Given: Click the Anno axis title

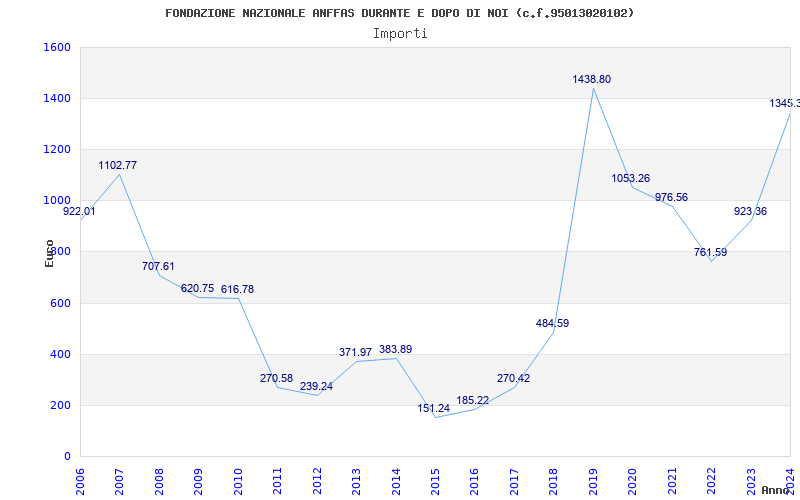Looking at the screenshot, I should (776, 490).
